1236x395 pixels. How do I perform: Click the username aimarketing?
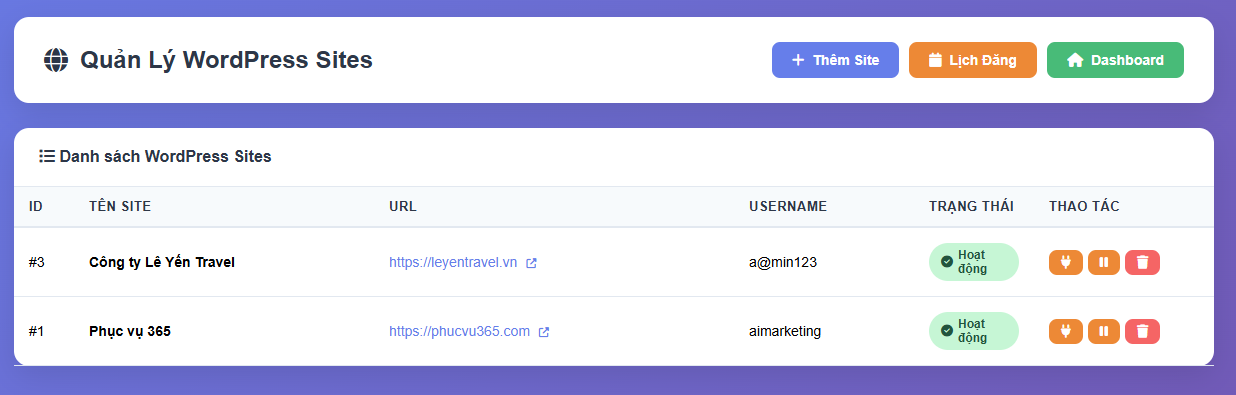pos(785,331)
